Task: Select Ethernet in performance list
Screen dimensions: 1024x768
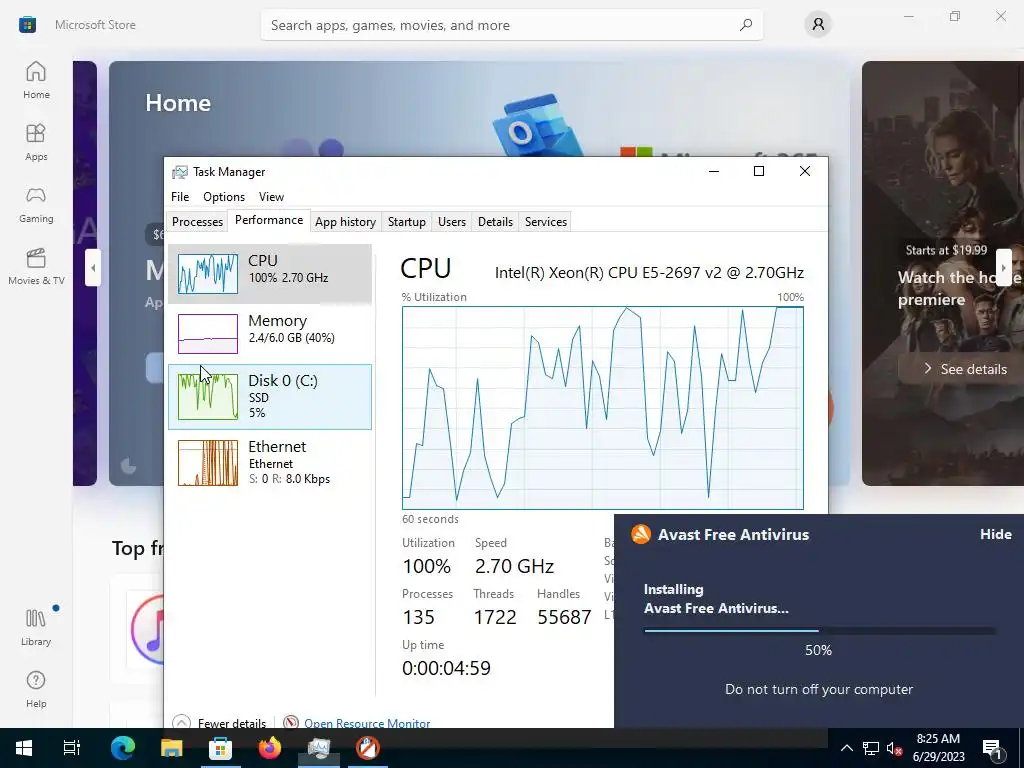Action: coord(270,462)
